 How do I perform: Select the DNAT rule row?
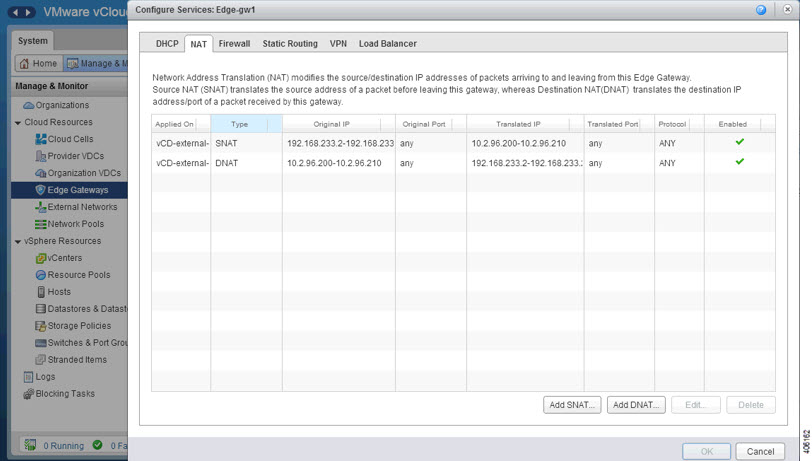463,163
